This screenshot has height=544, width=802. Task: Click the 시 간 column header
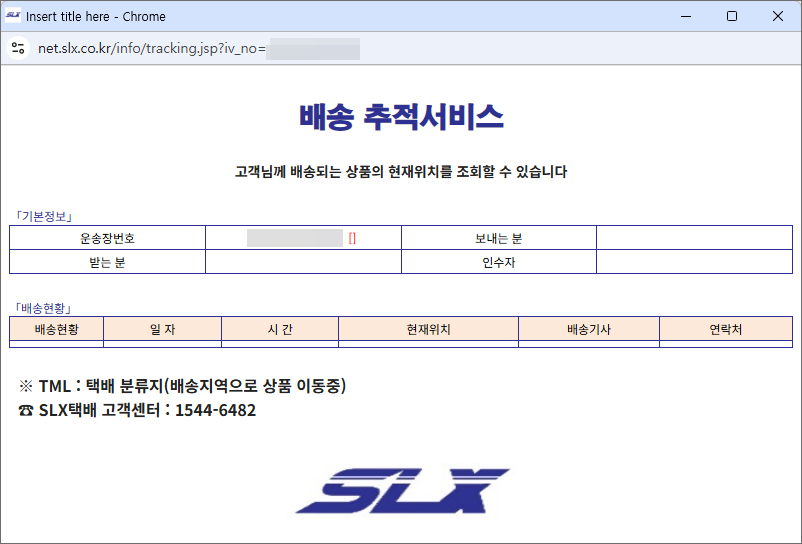click(280, 329)
